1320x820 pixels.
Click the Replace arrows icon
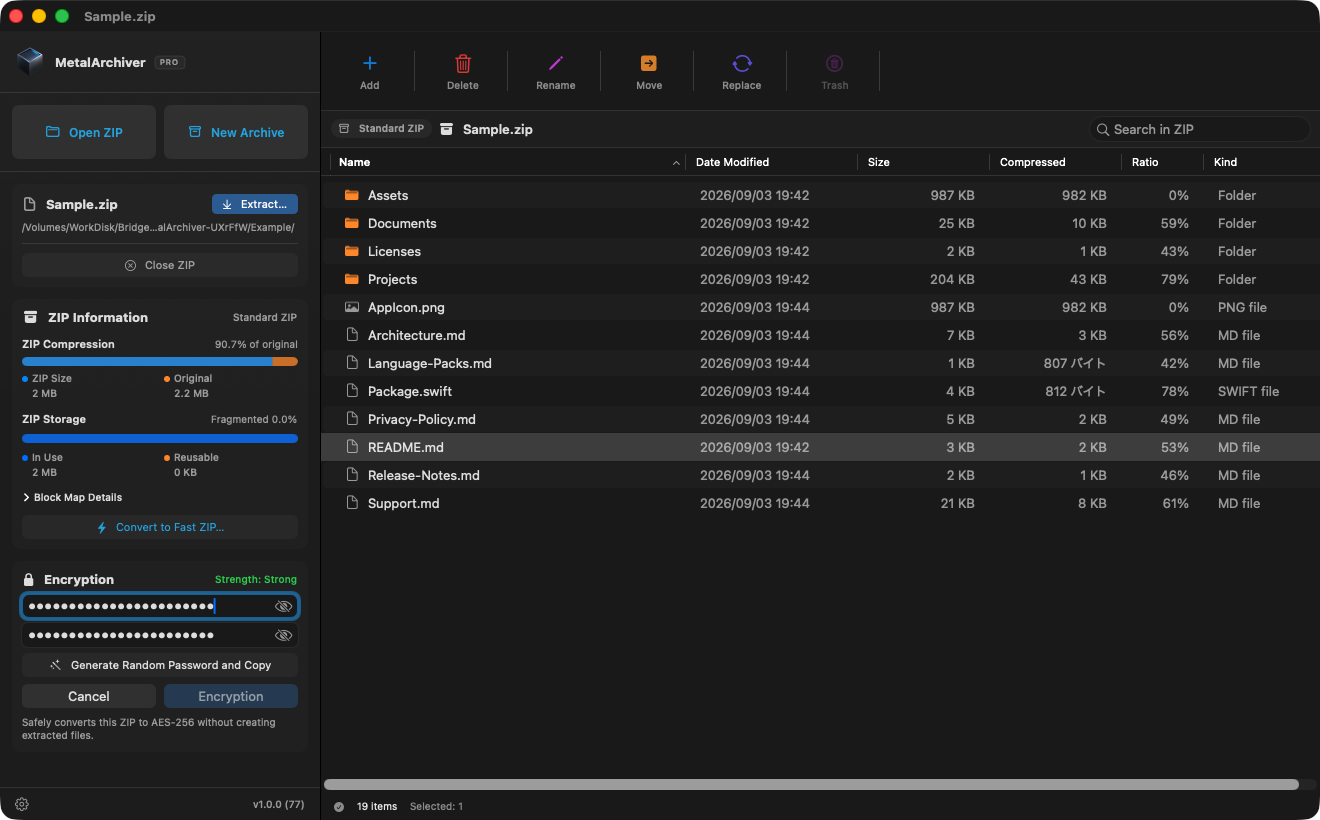[742, 64]
